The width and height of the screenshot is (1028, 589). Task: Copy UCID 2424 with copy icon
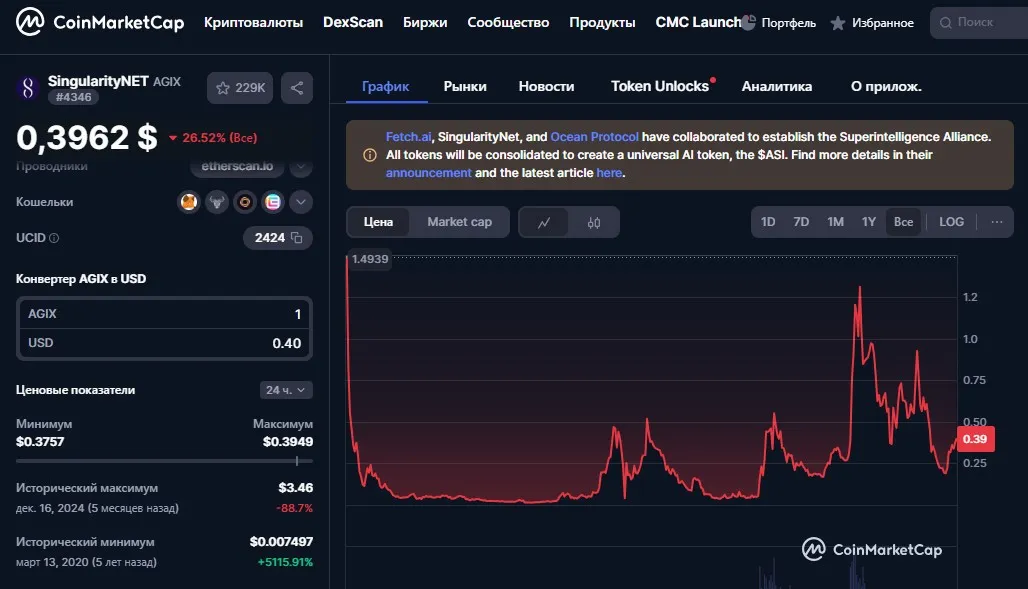(296, 237)
